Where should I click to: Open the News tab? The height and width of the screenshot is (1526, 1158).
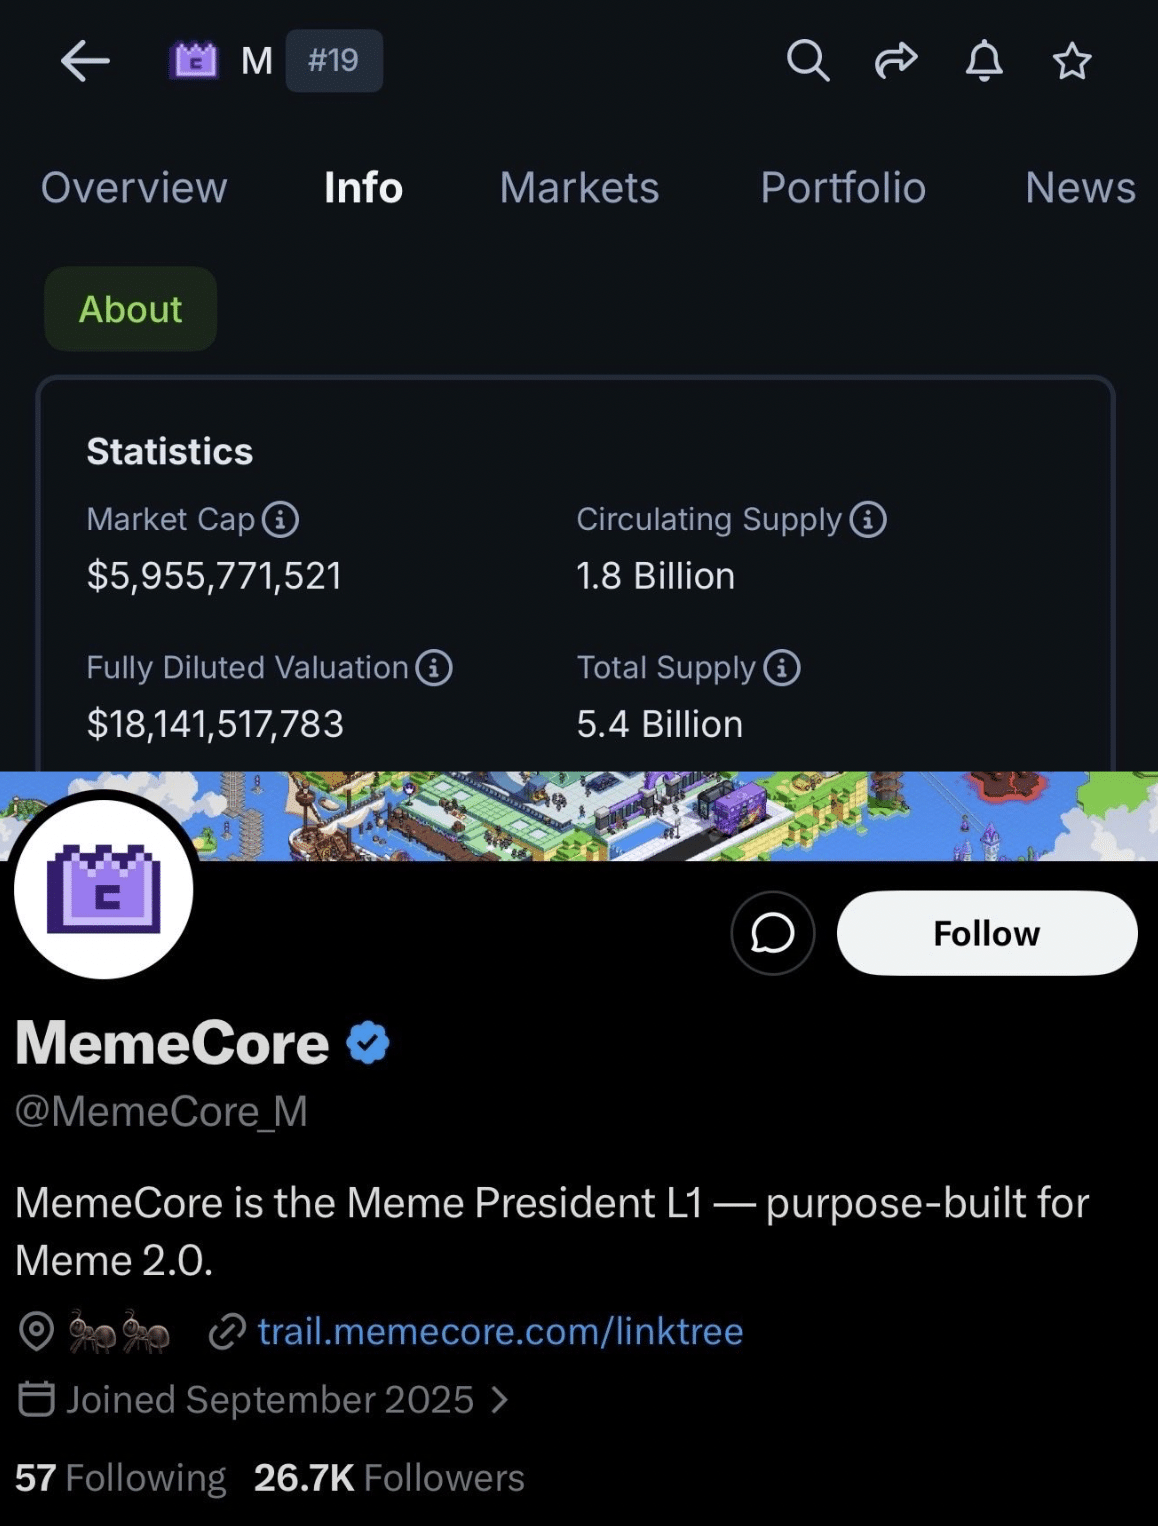1080,188
